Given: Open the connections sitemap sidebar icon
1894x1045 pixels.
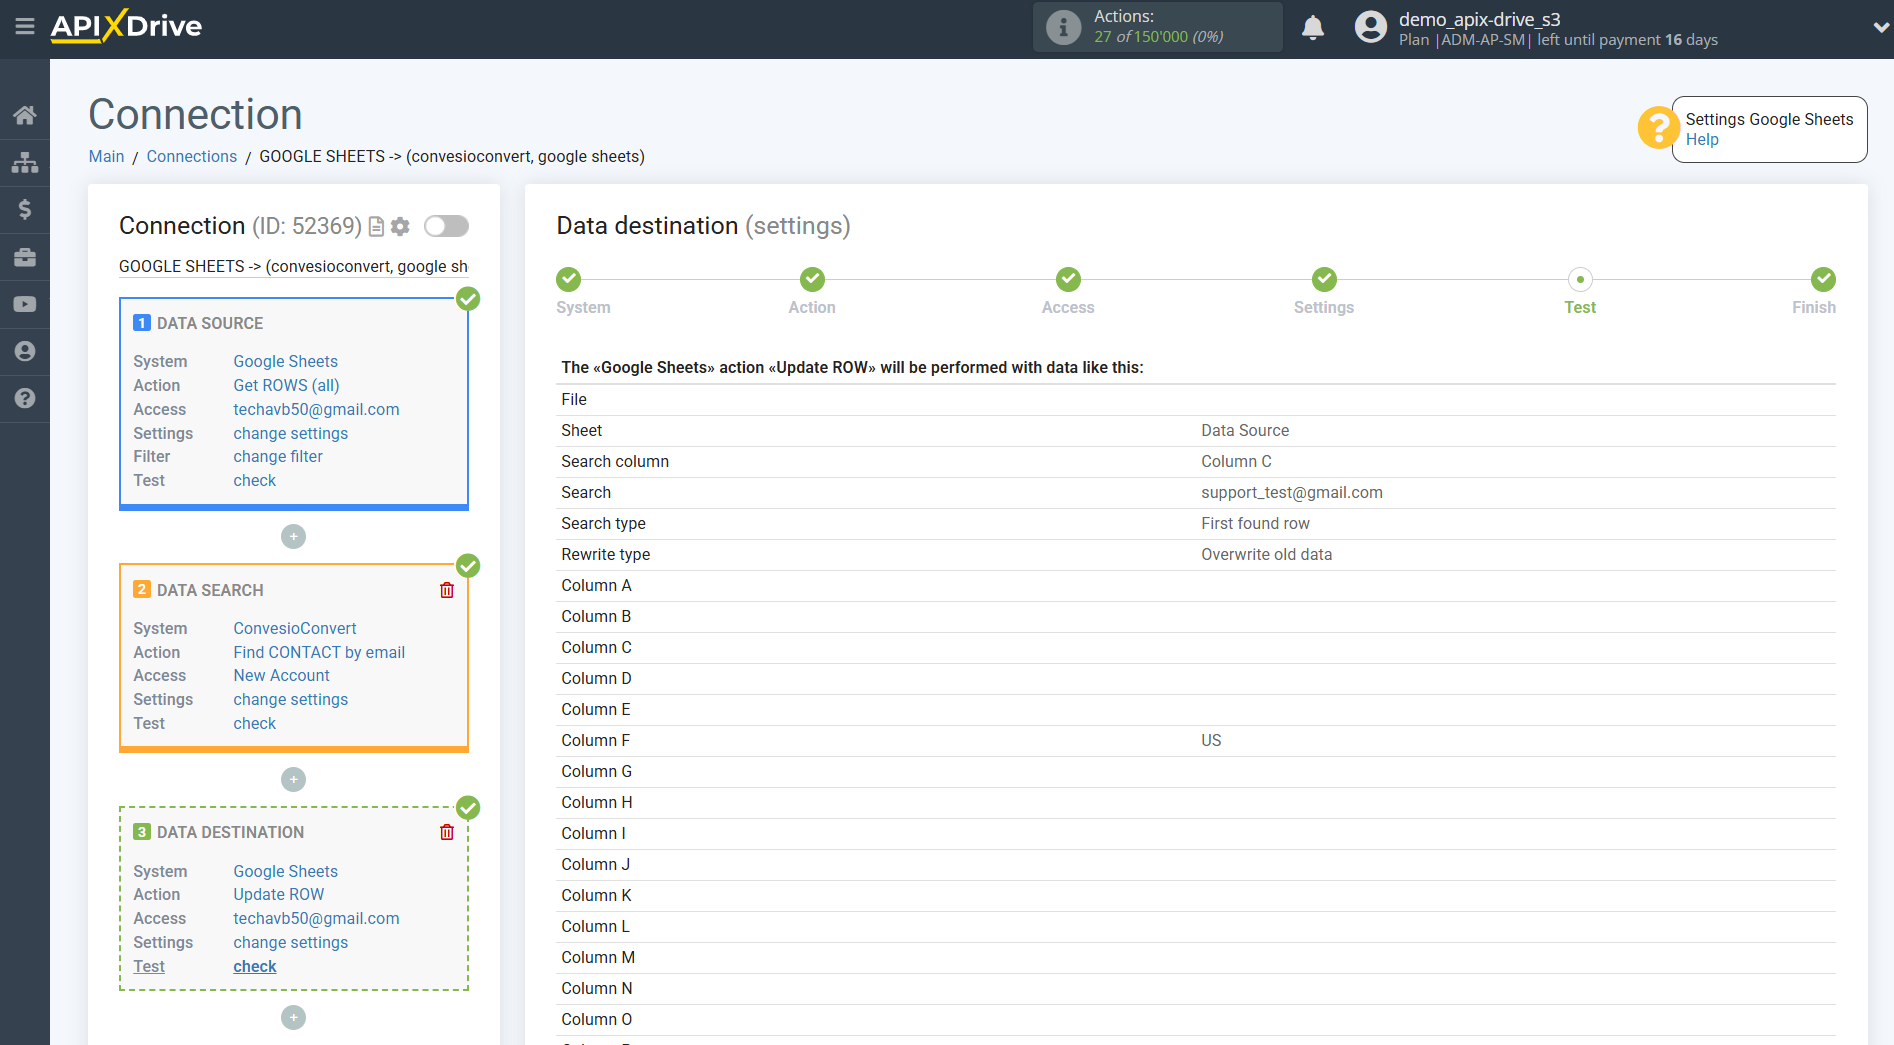Looking at the screenshot, I should coord(25,162).
